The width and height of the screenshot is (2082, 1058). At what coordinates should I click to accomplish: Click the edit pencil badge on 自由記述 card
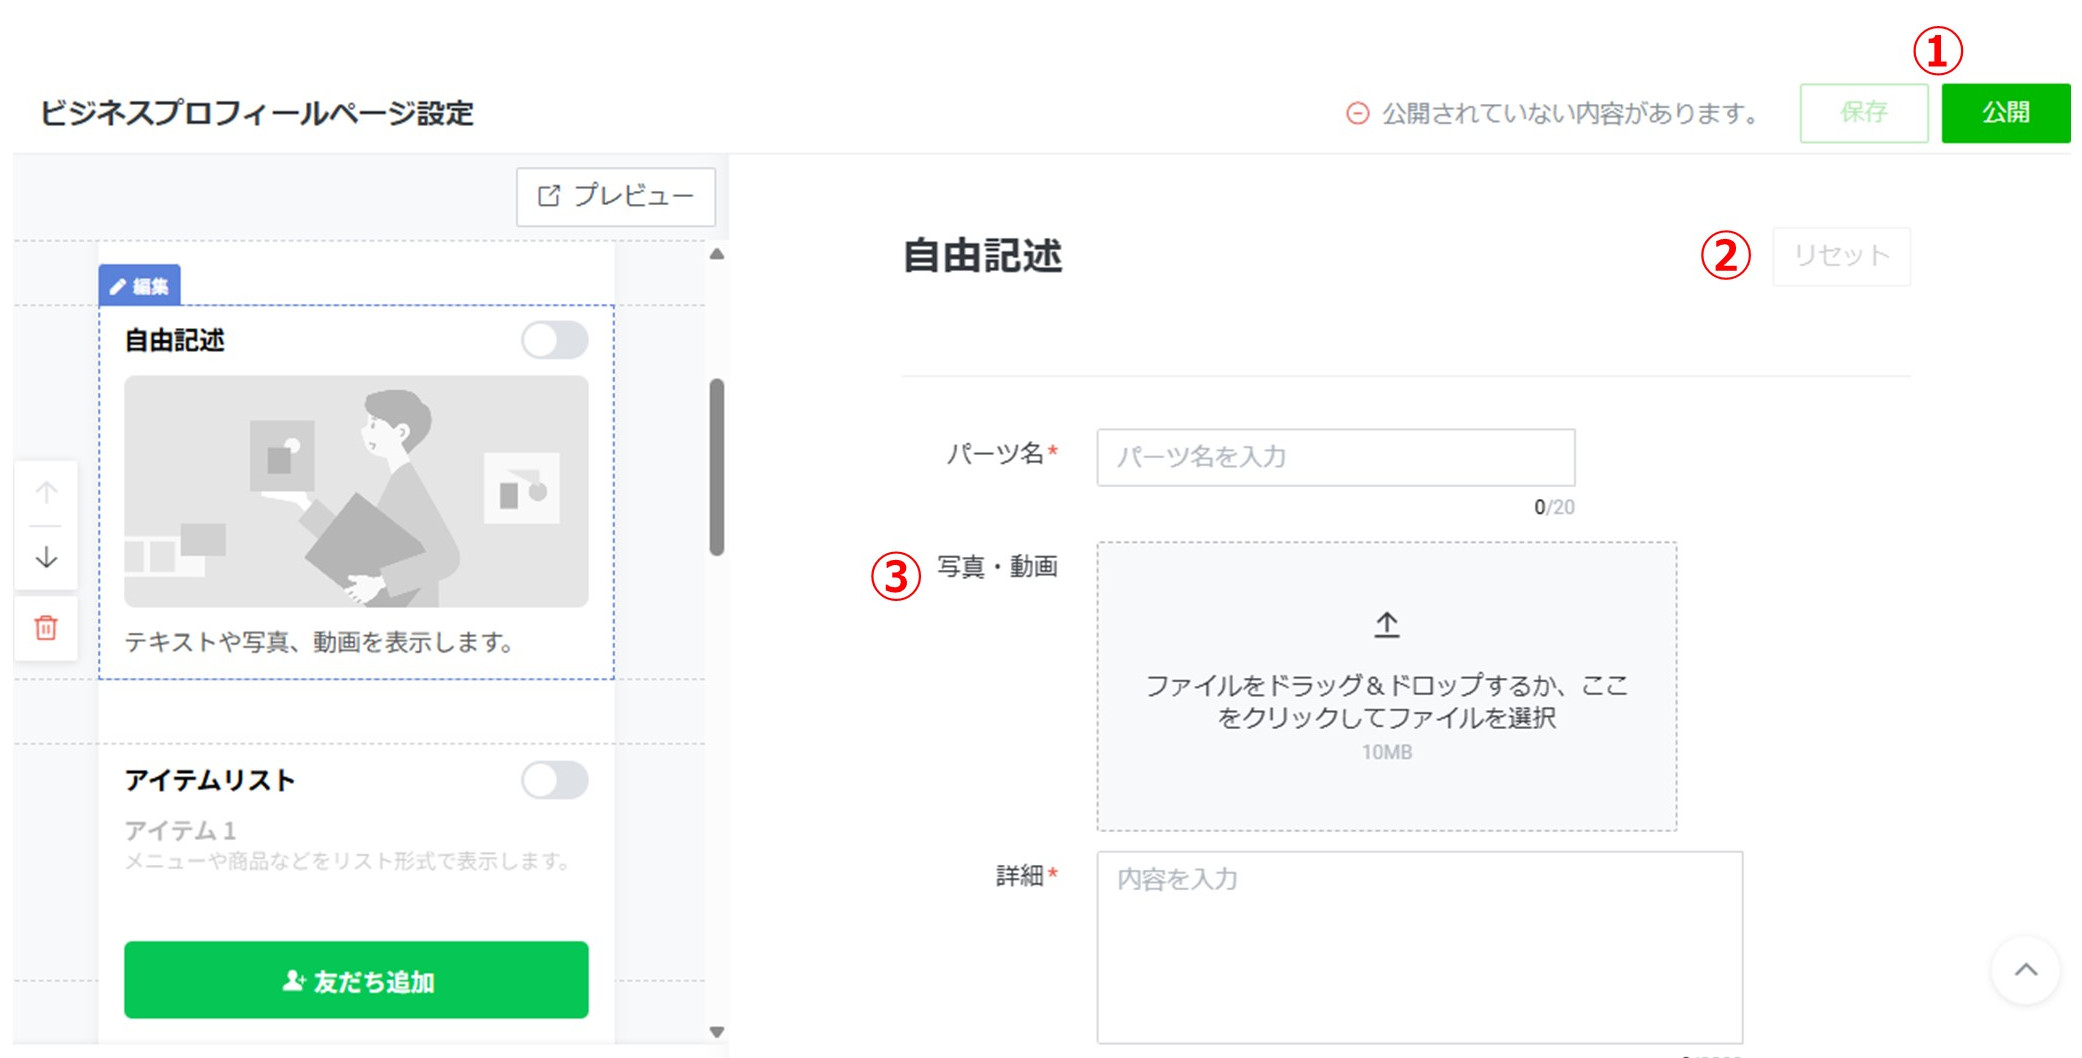point(140,286)
